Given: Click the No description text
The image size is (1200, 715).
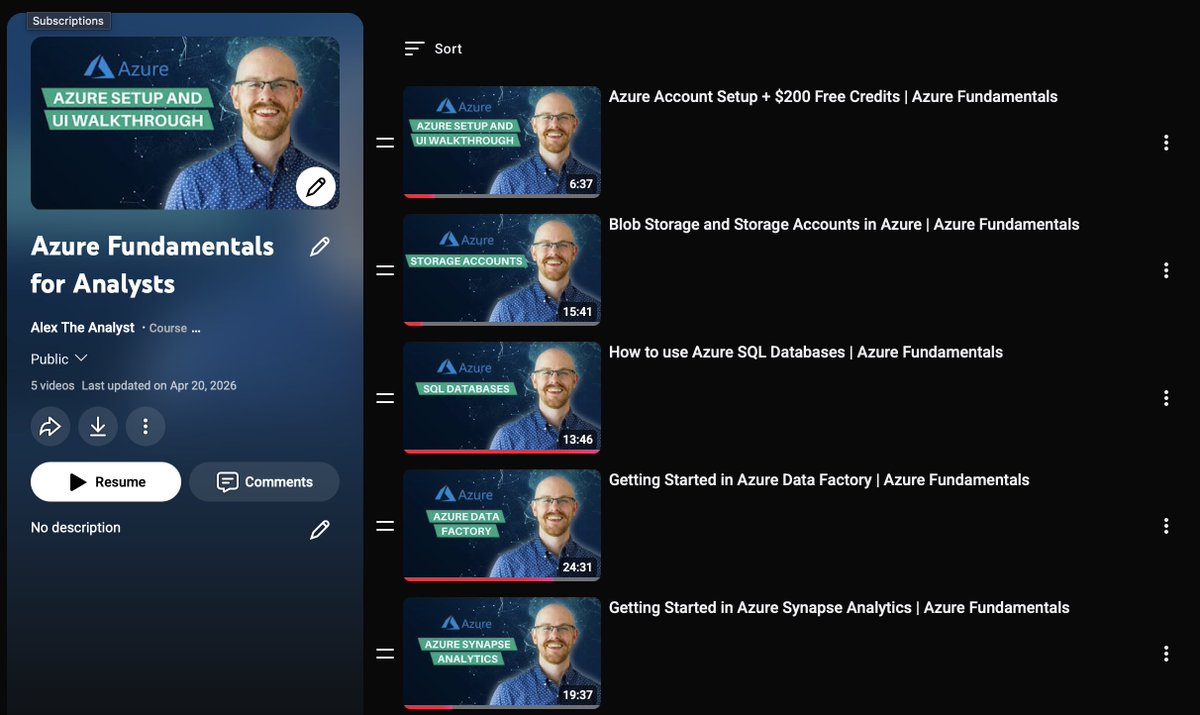Looking at the screenshot, I should point(76,528).
